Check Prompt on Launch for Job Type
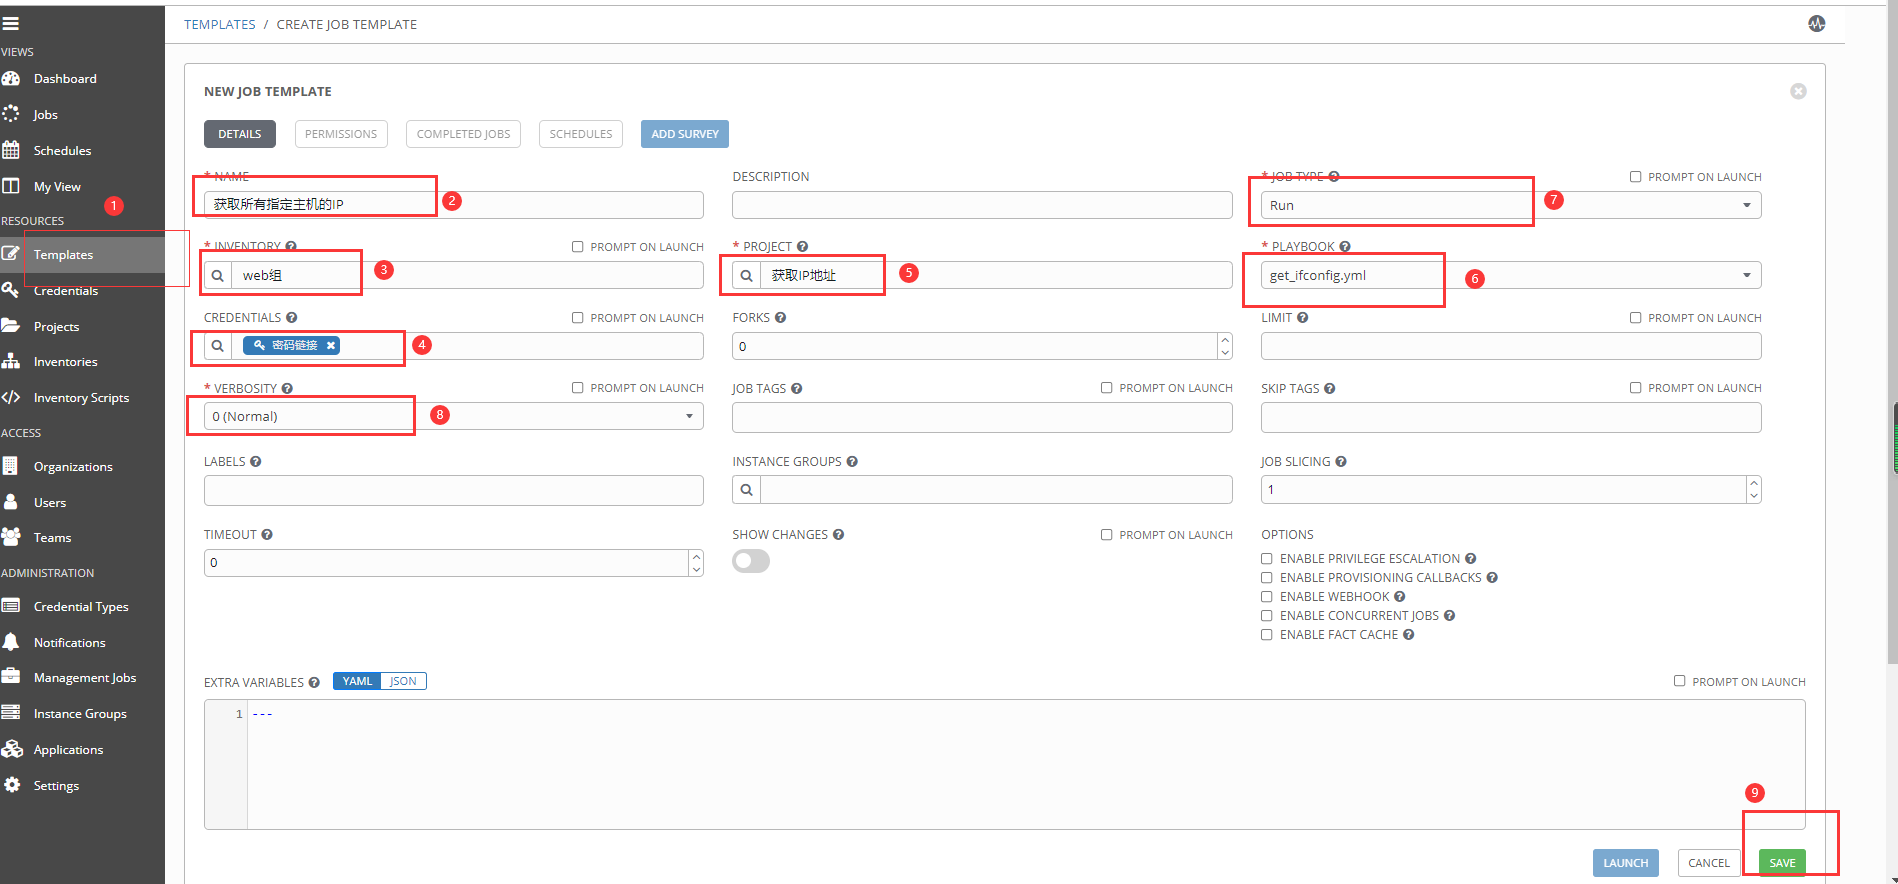The image size is (1898, 884). (x=1635, y=177)
